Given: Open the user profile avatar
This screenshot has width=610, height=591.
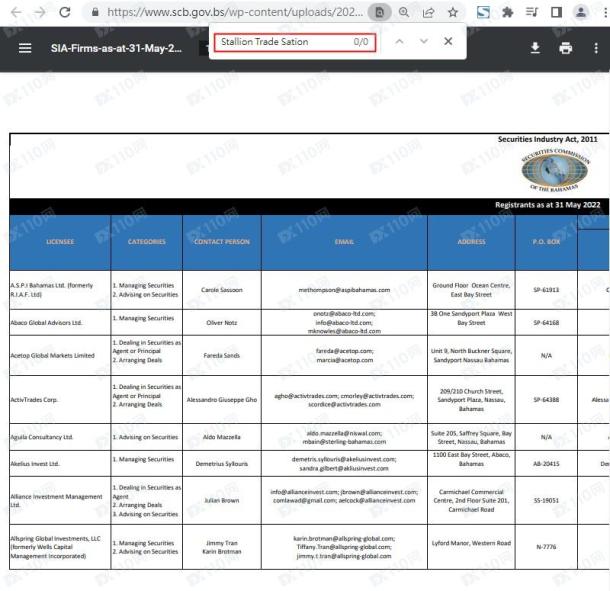Looking at the screenshot, I should (x=581, y=12).
